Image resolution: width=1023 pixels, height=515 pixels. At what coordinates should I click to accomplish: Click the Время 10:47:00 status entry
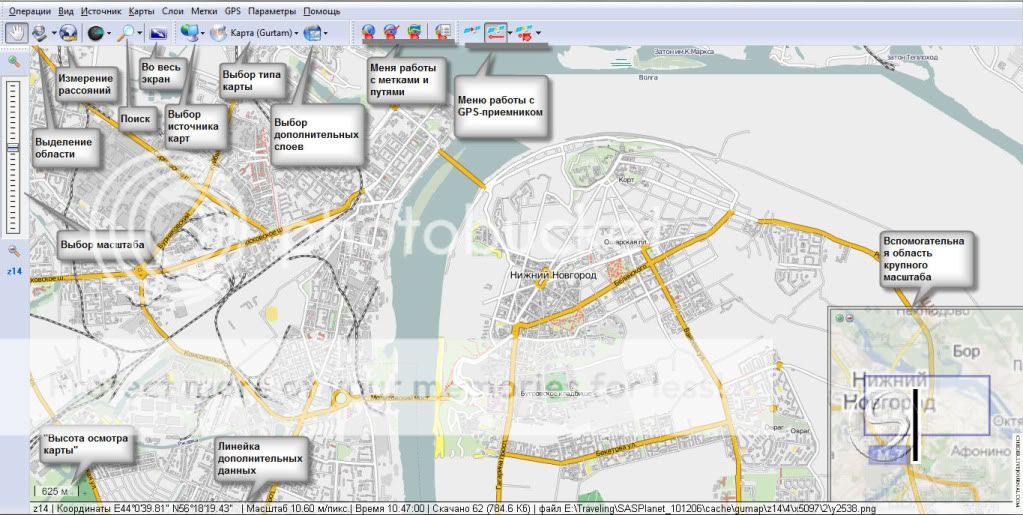389,508
